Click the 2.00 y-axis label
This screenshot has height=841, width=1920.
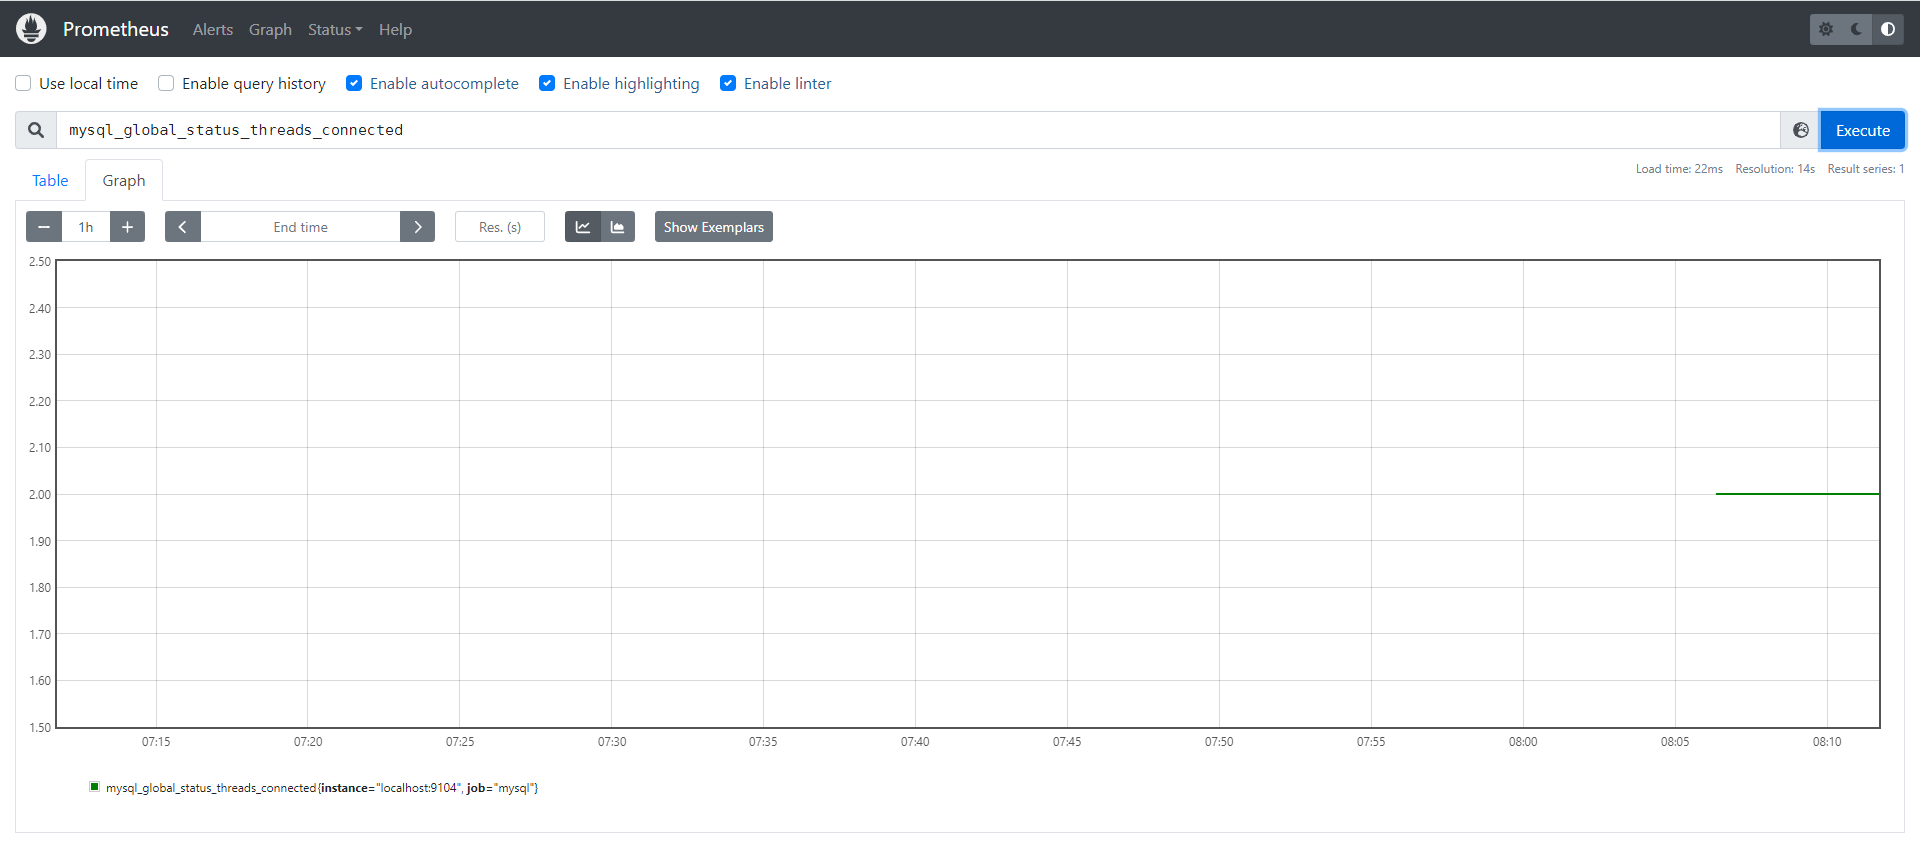(x=40, y=494)
